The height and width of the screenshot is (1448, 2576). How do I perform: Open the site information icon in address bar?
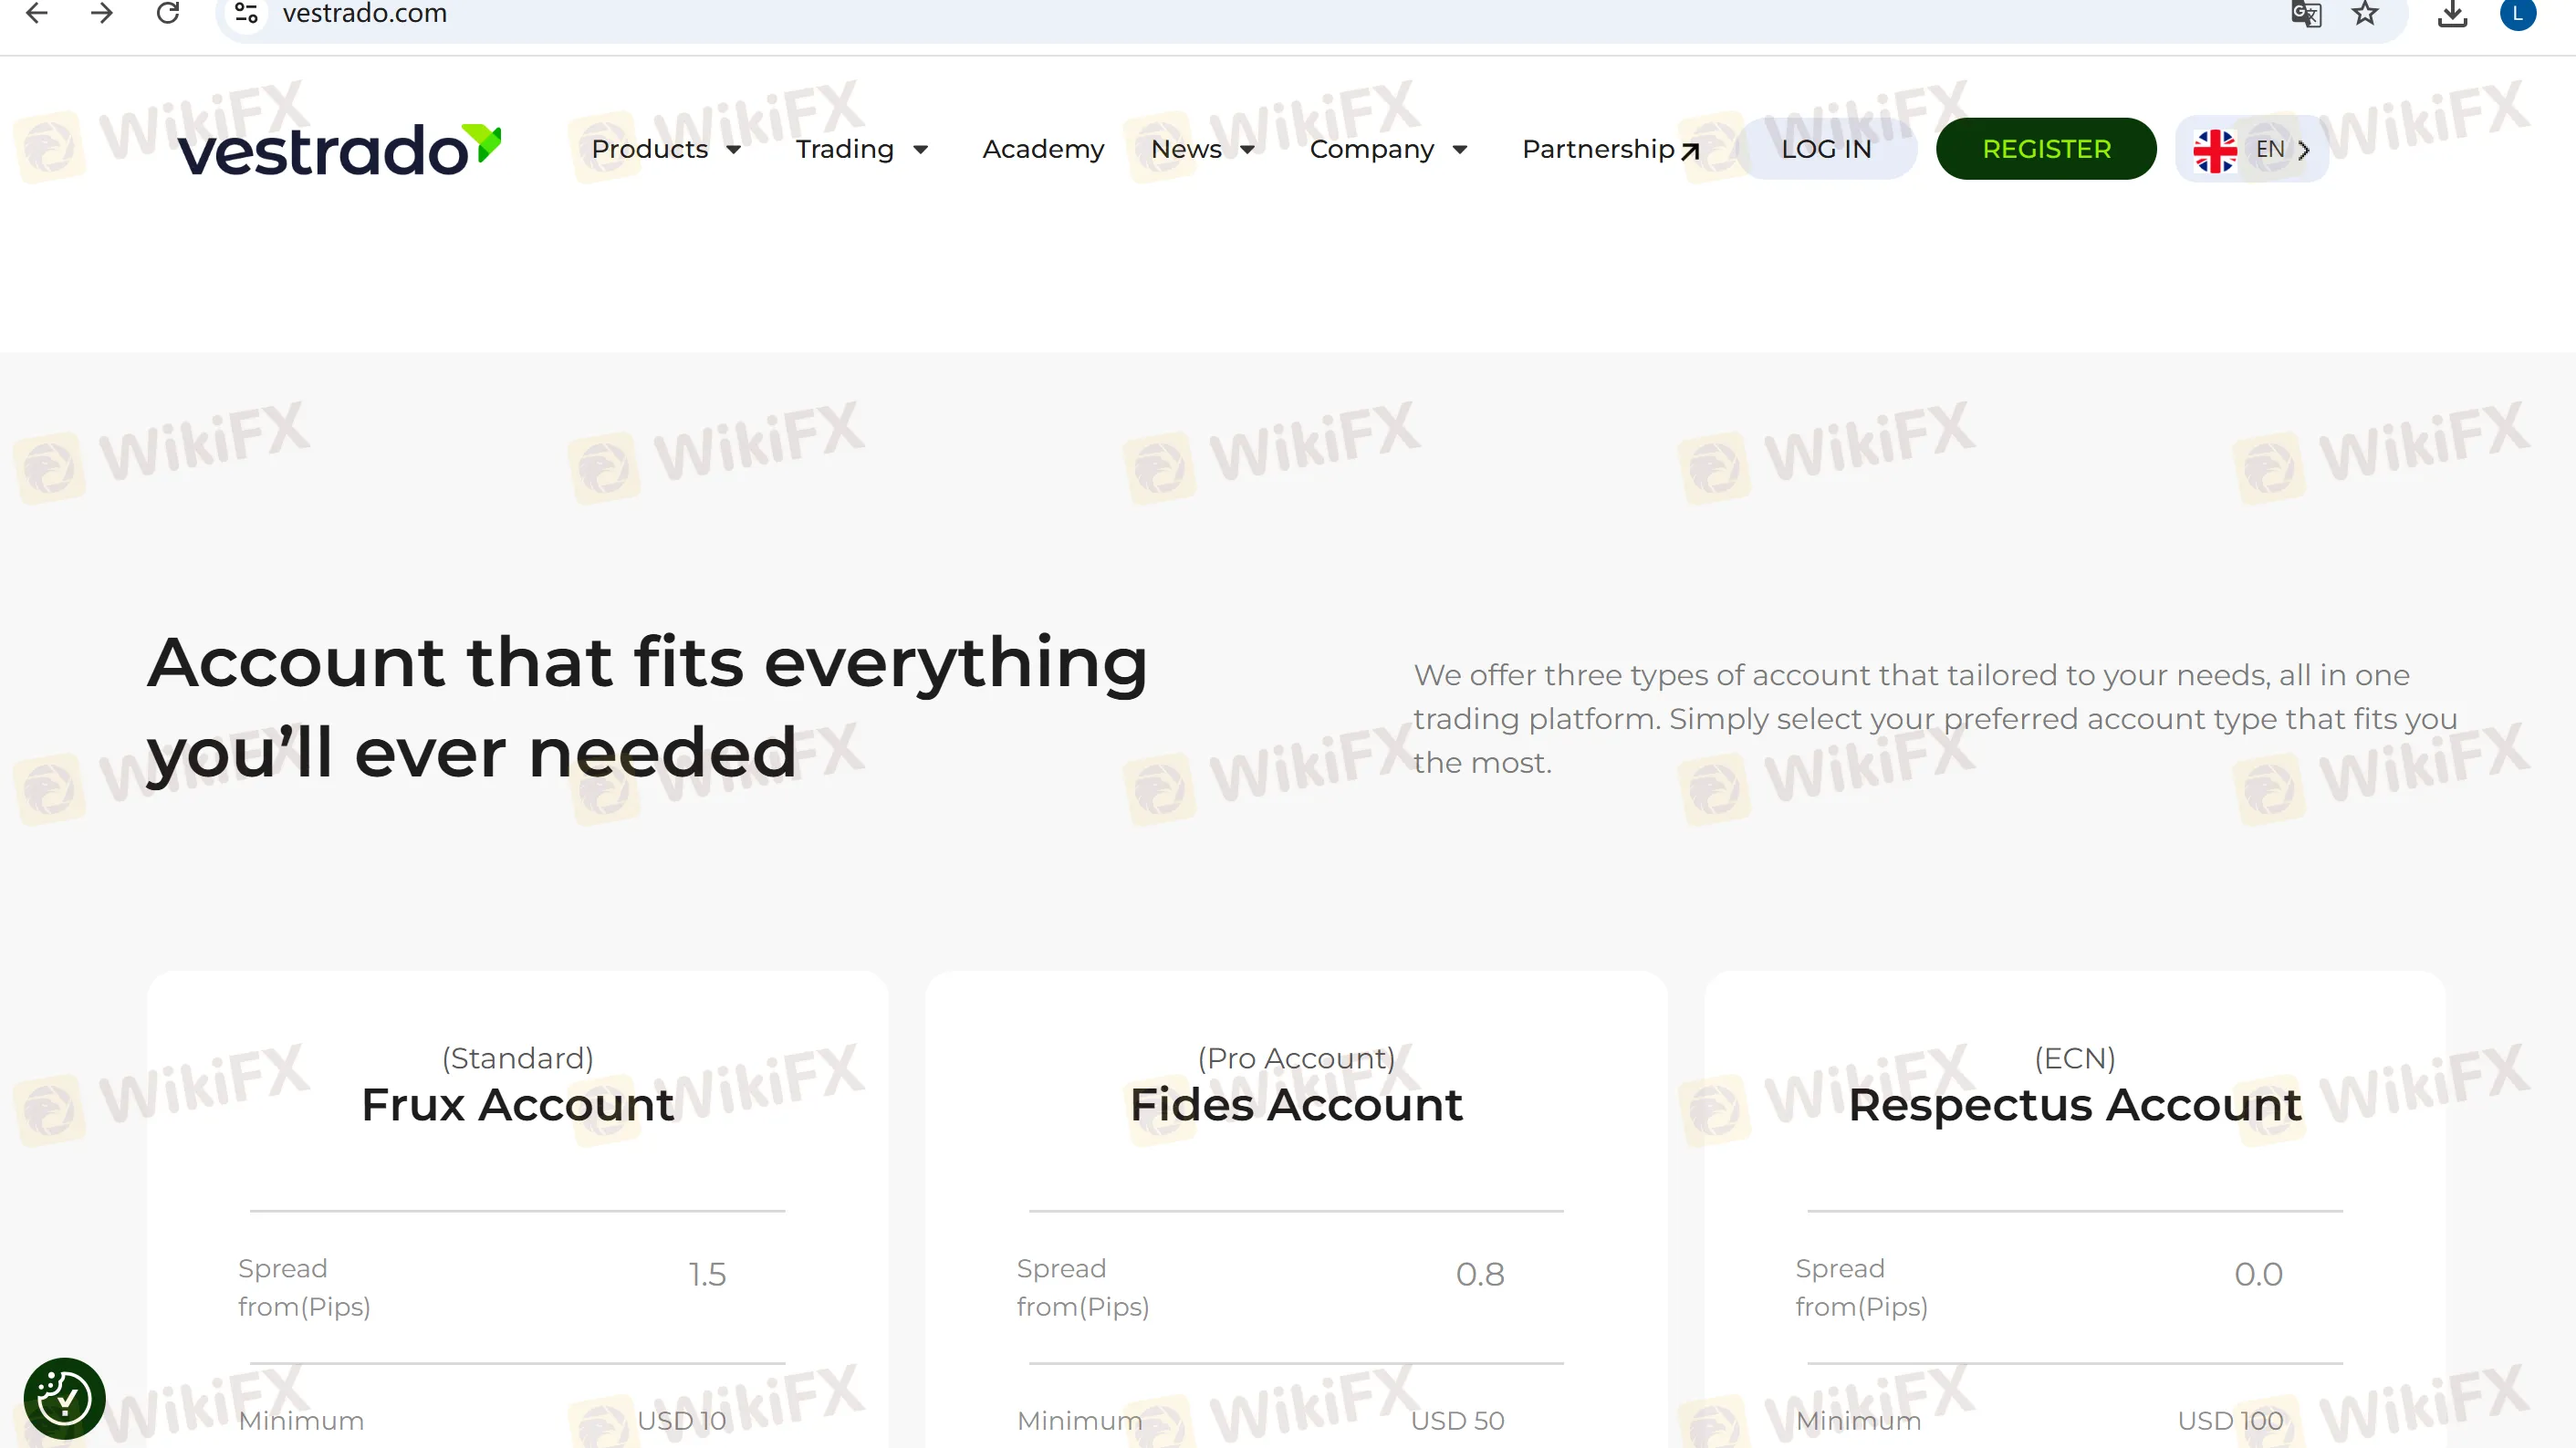click(x=246, y=13)
